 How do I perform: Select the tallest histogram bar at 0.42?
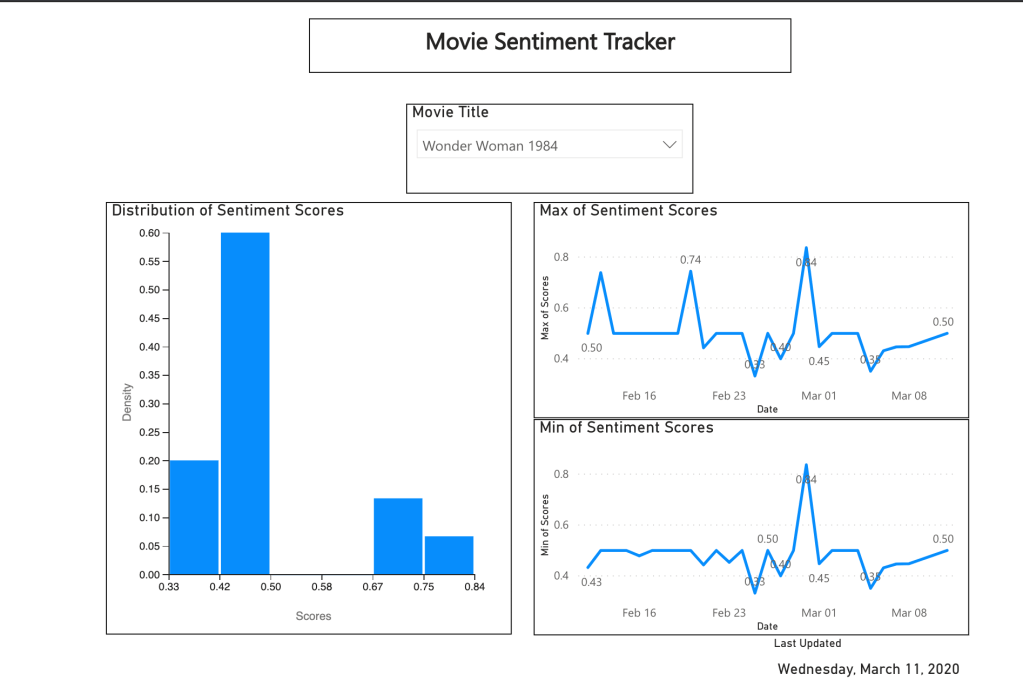(245, 403)
